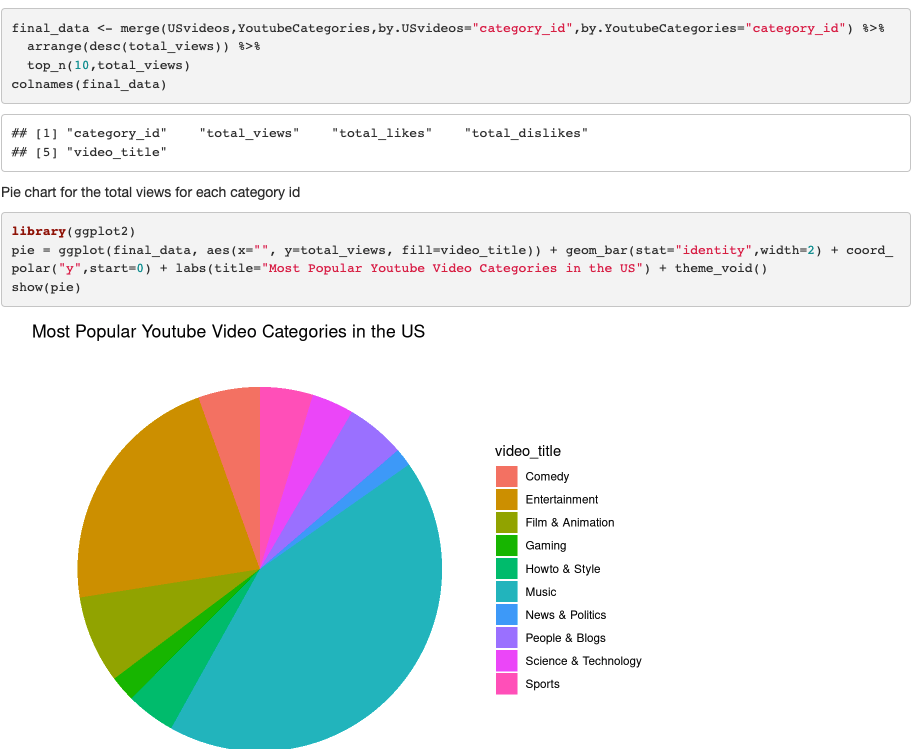Click the show(pie) code line

tap(48, 287)
